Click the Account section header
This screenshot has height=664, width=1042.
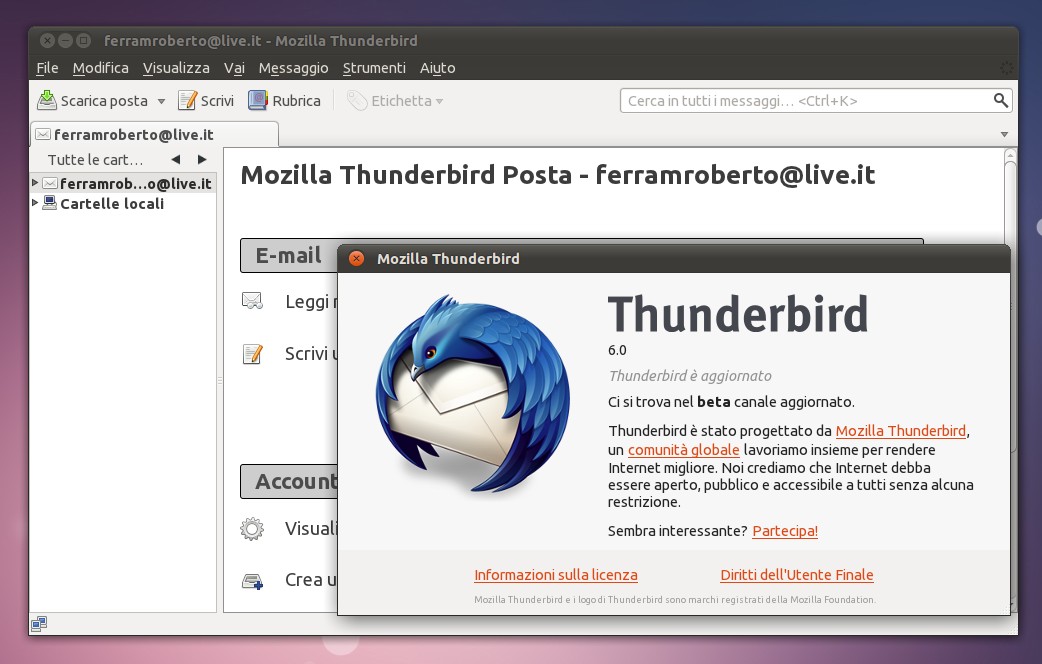point(289,481)
